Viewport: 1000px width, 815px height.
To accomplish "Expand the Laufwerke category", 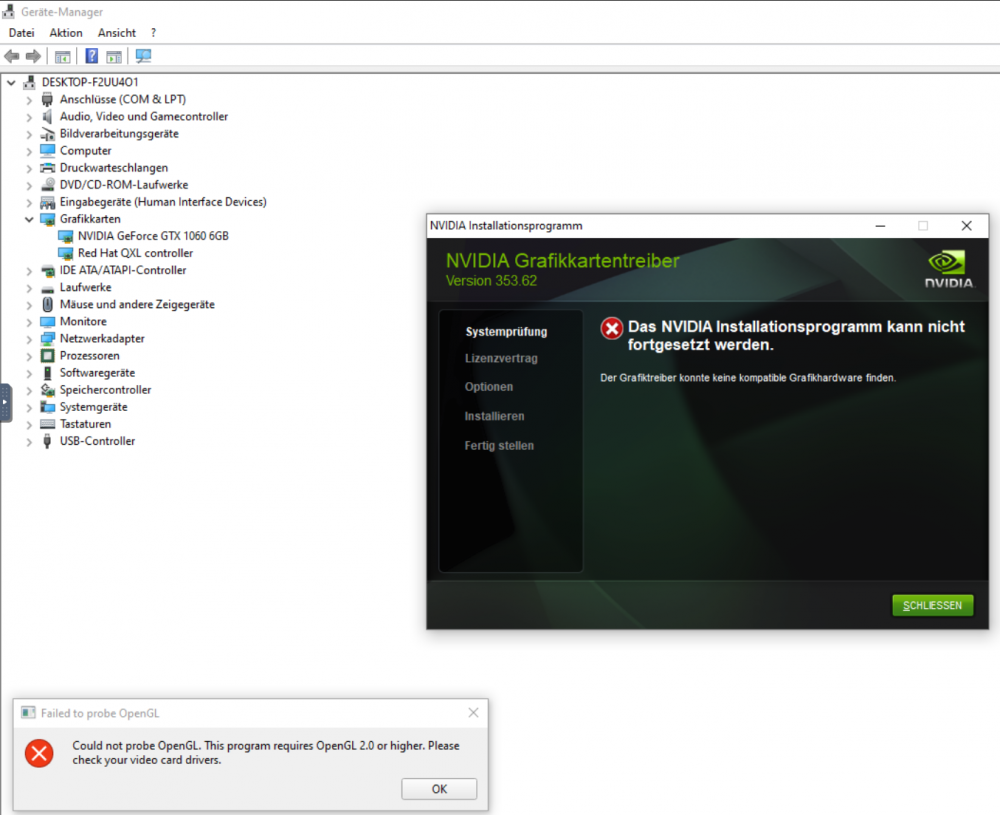I will pyautogui.click(x=29, y=288).
